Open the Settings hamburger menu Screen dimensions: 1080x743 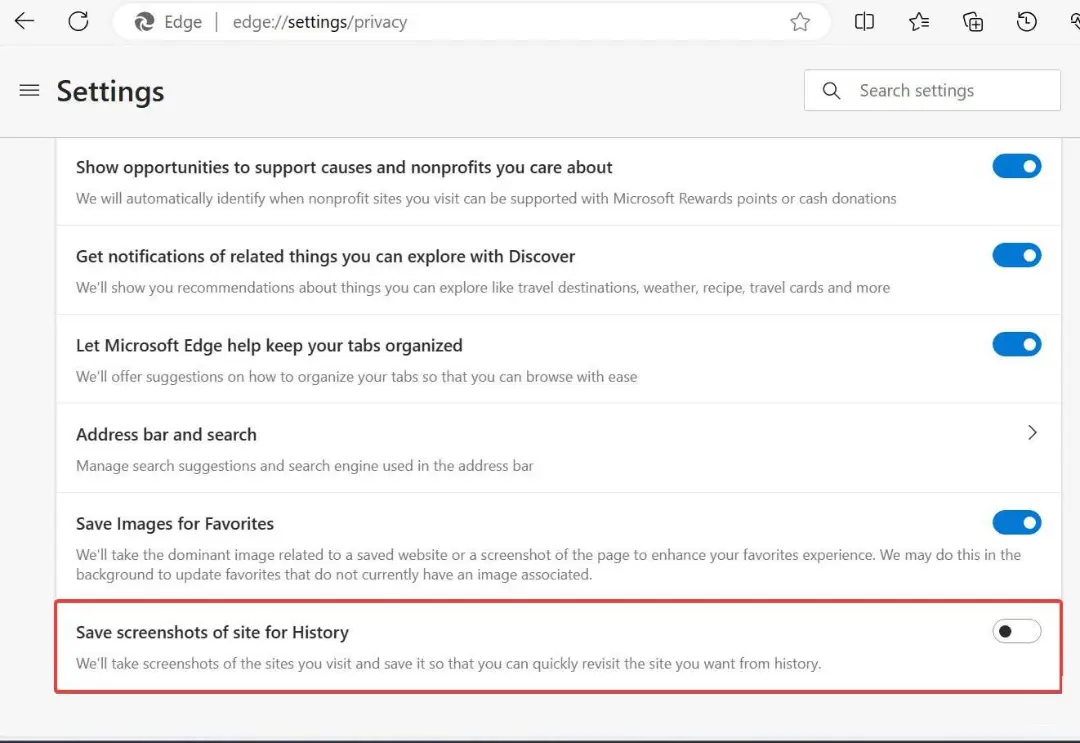29,90
